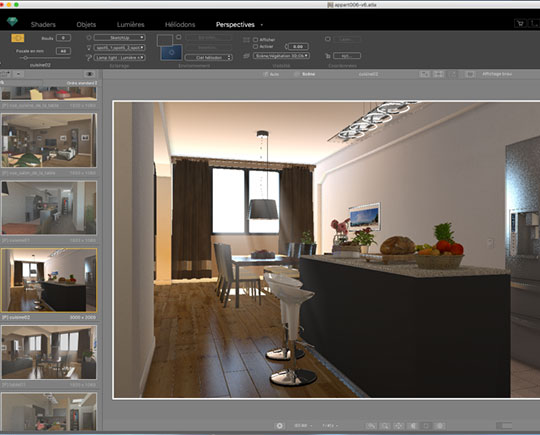Click the small icon beside the background field
This screenshot has height=435, width=540.
click(178, 37)
